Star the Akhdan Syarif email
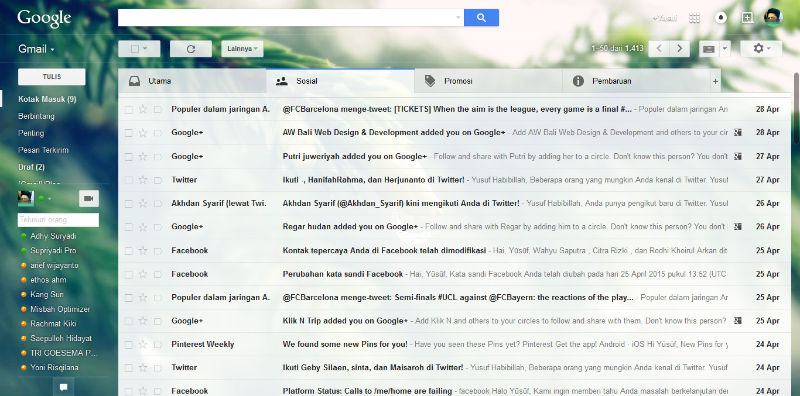The height and width of the screenshot is (396, 800). tap(143, 204)
